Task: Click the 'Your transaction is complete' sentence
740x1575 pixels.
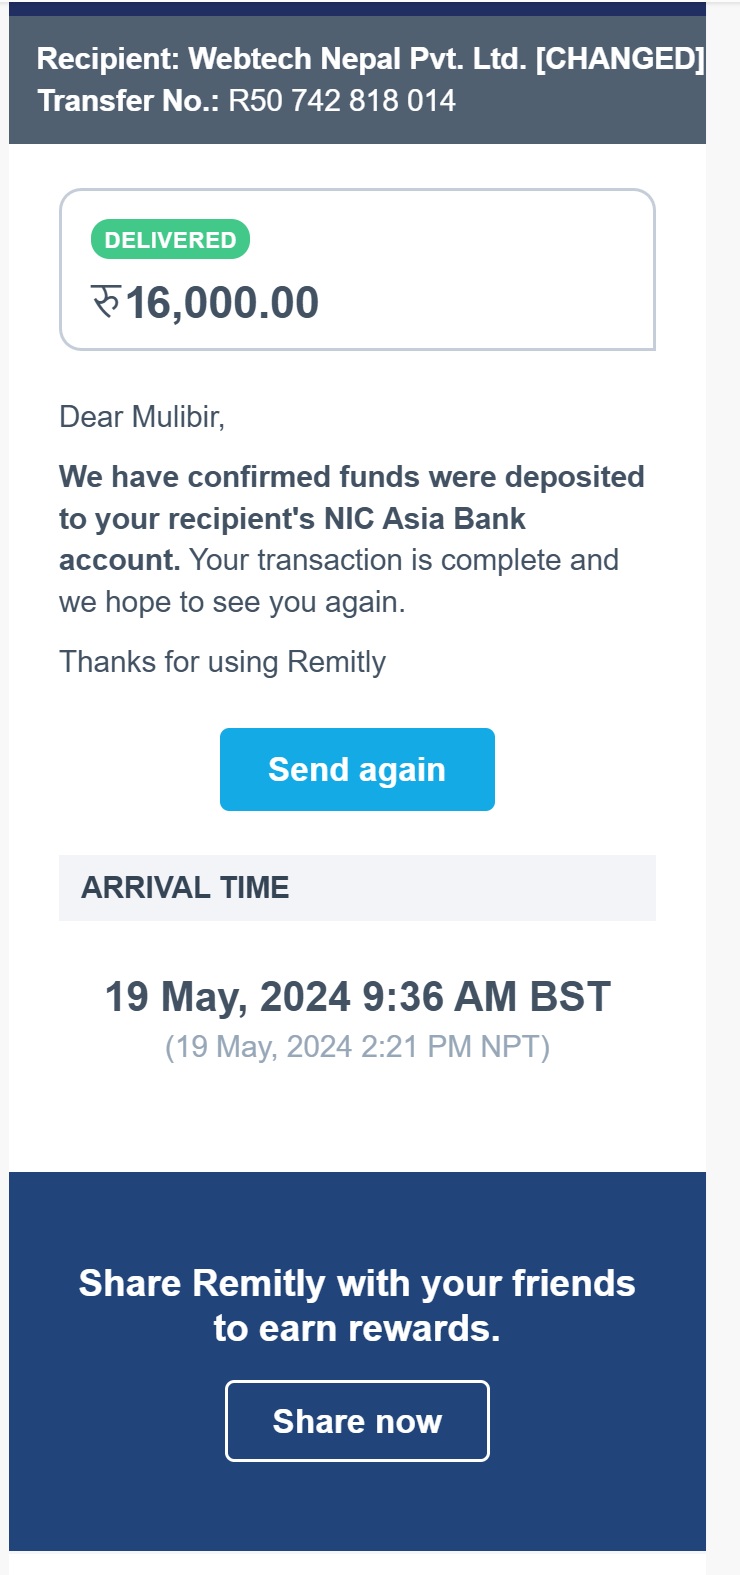Action: click(403, 560)
